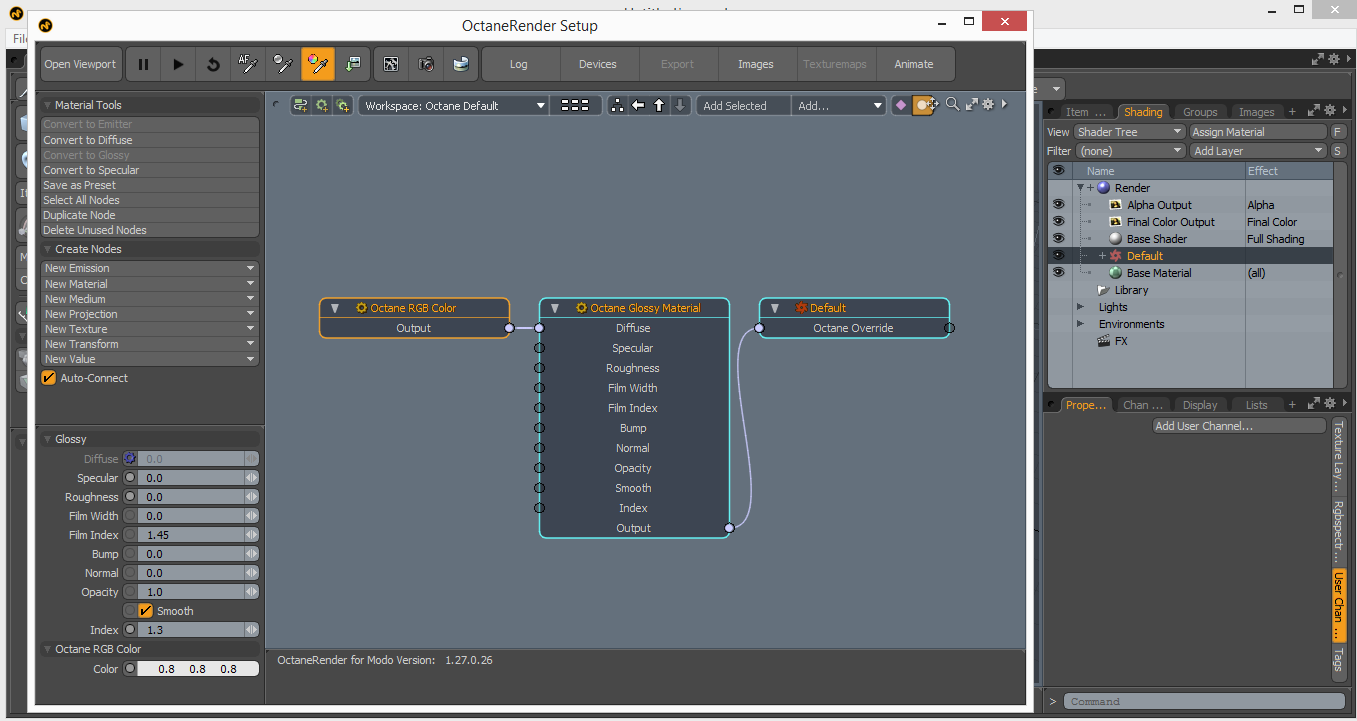Click the expand arrows icon in node editor
Image resolution: width=1357 pixels, height=721 pixels.
click(x=971, y=104)
